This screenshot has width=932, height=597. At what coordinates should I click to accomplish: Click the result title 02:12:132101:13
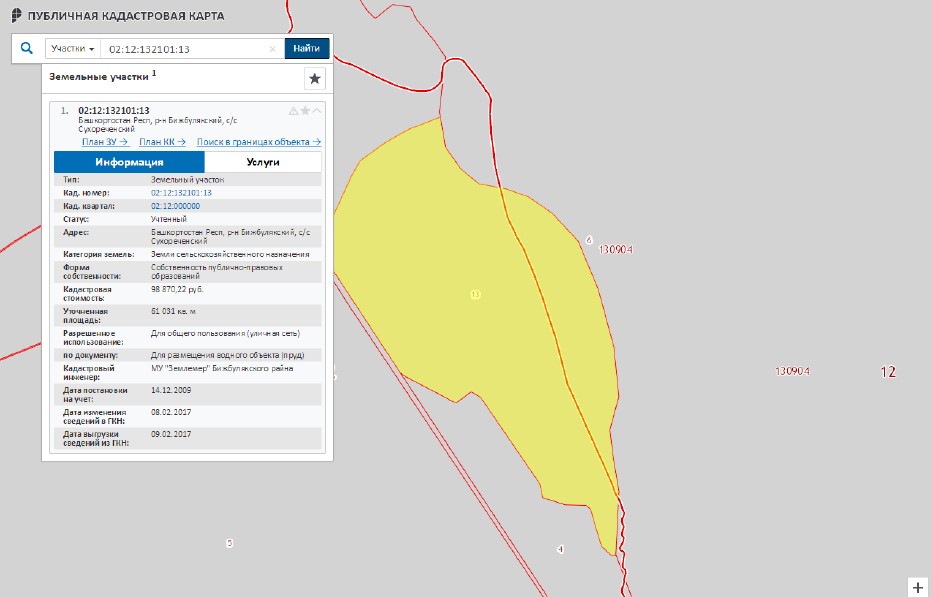pos(113,110)
